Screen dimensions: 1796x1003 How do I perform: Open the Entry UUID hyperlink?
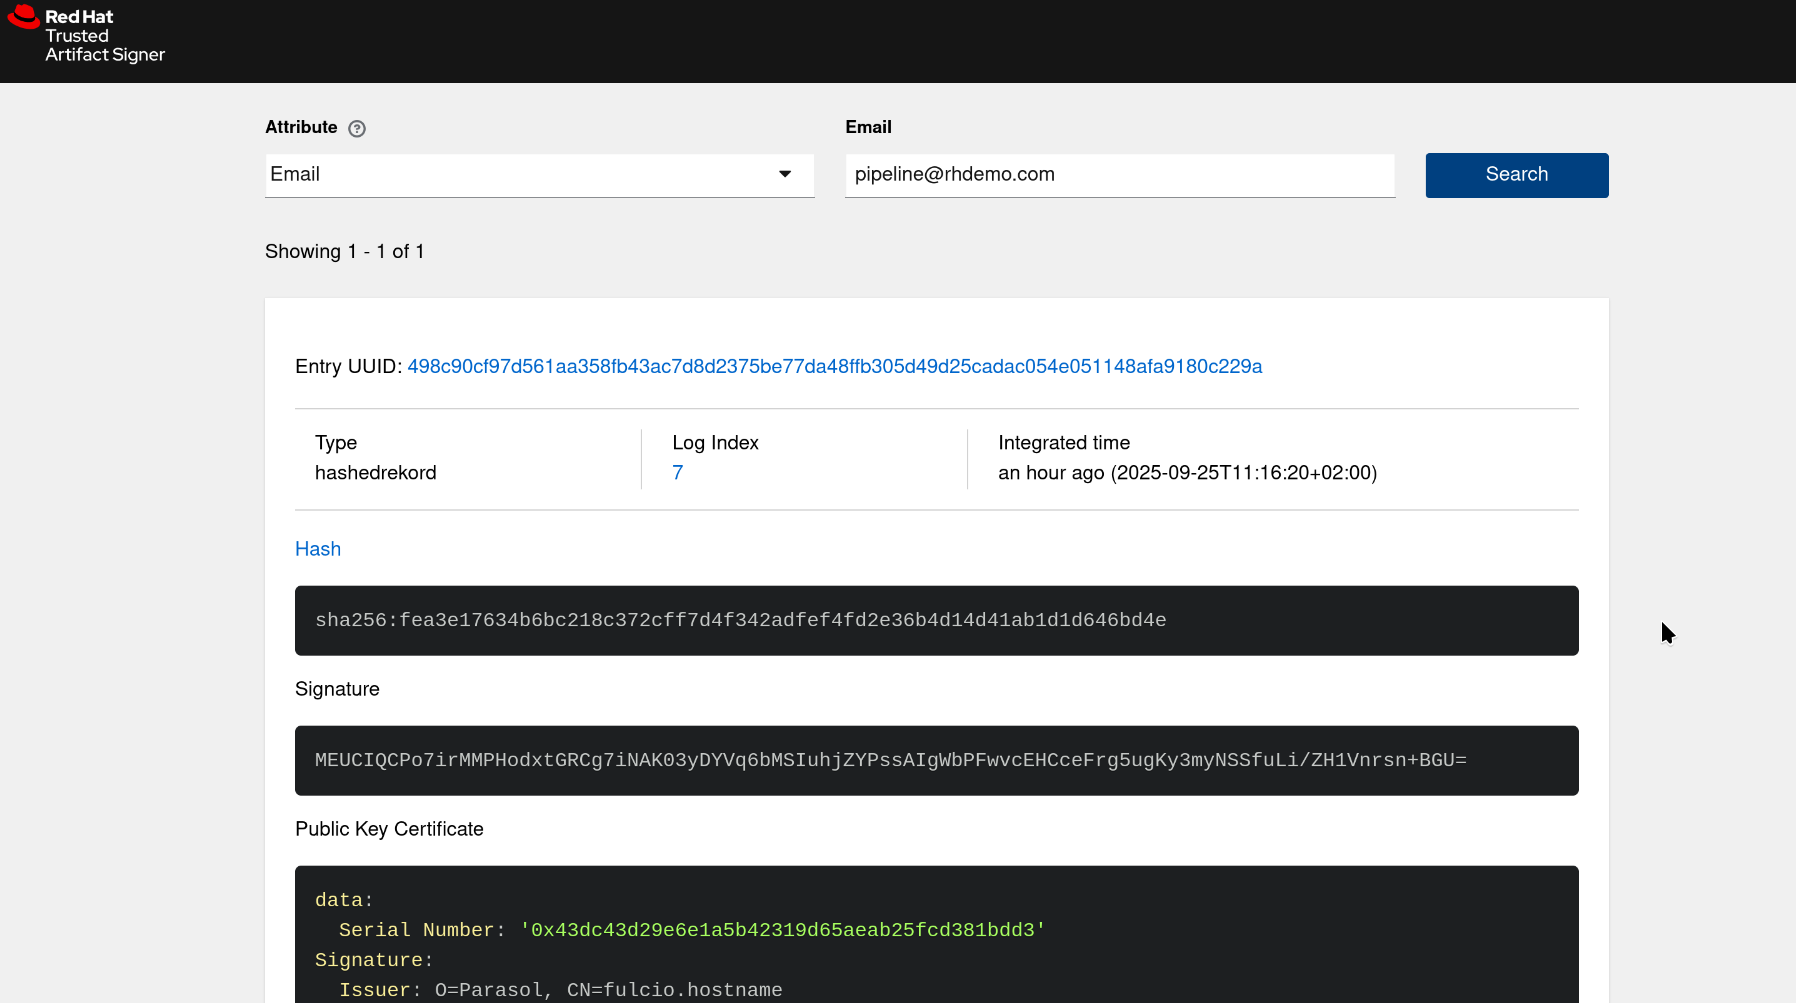click(834, 367)
